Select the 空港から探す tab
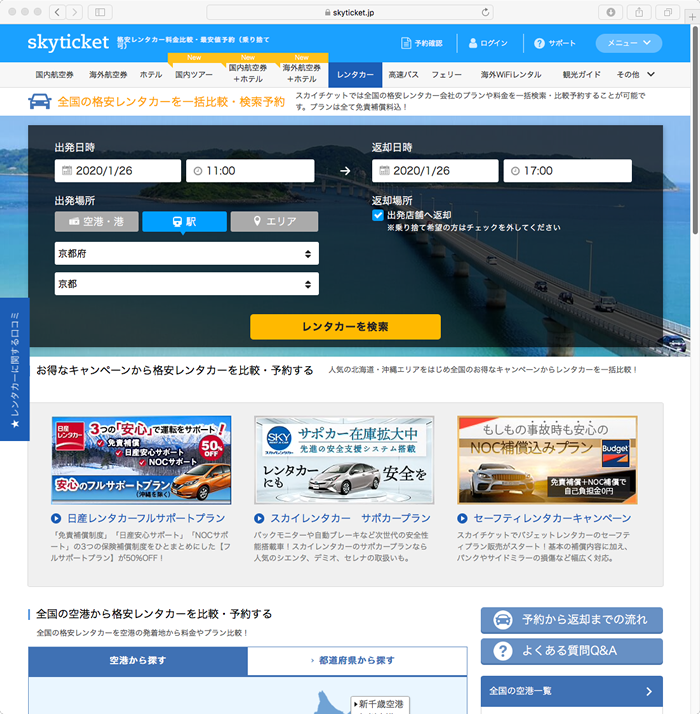The height and width of the screenshot is (714, 700). click(x=138, y=661)
